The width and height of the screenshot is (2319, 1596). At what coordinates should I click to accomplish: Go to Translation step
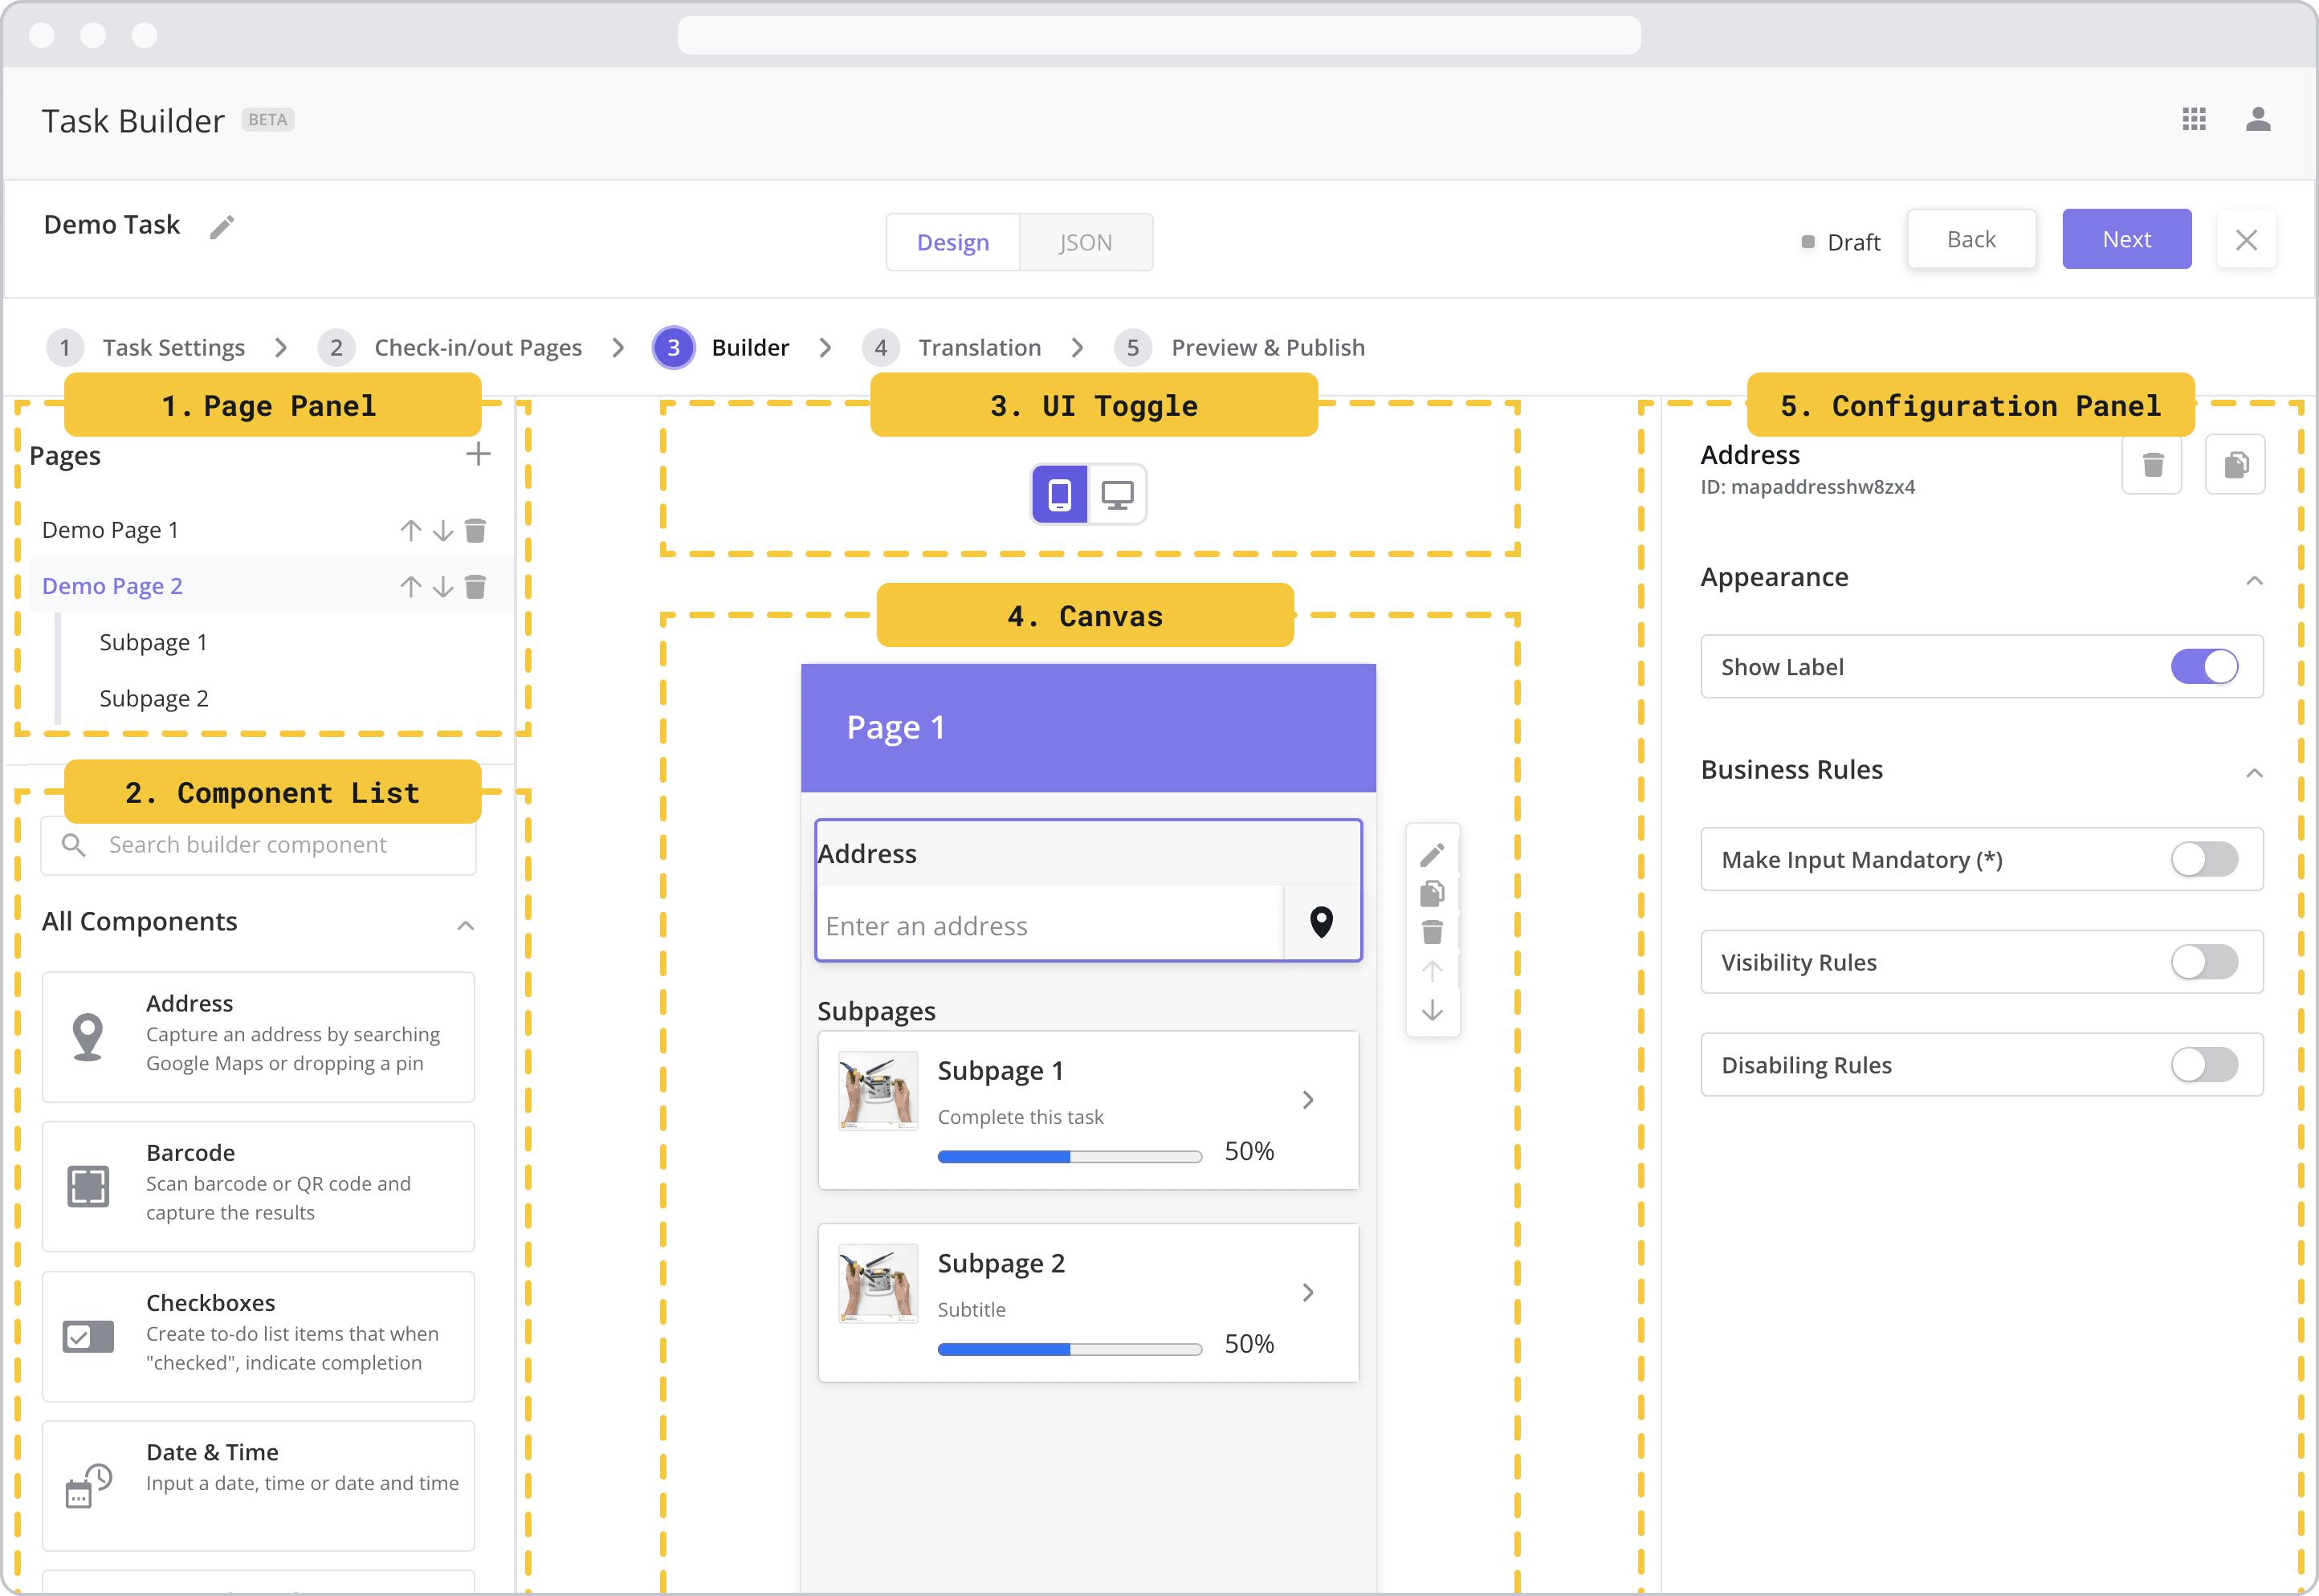(952, 348)
